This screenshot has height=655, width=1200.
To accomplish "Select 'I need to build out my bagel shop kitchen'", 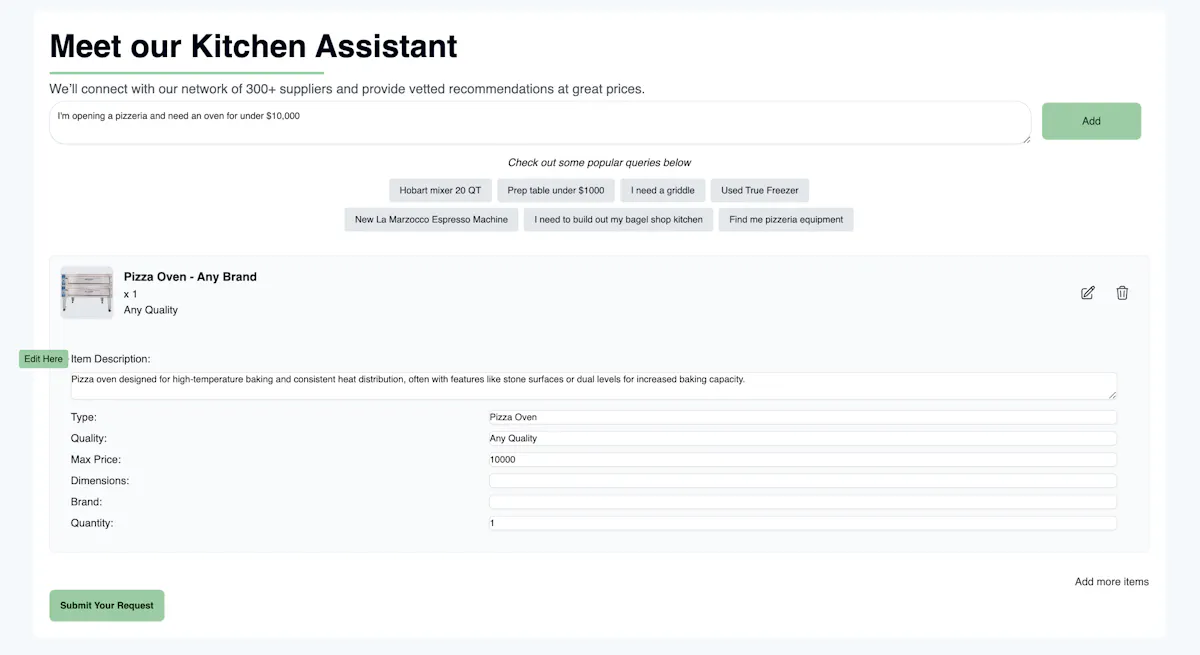I will click(618, 219).
